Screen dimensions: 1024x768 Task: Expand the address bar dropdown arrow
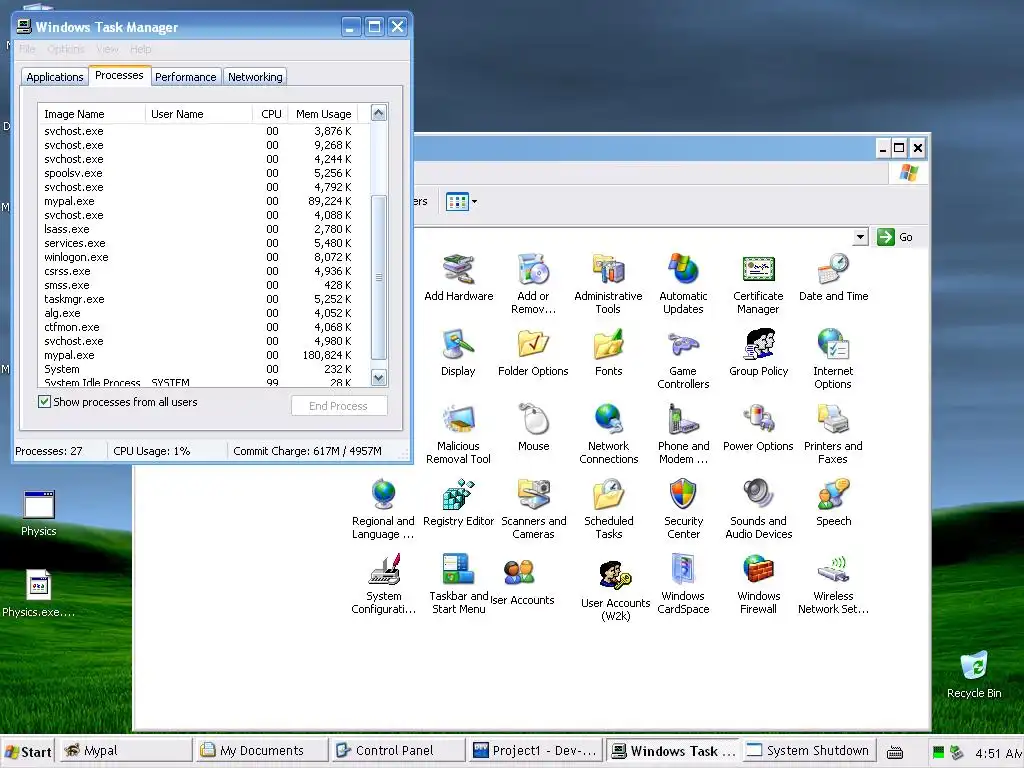point(860,237)
